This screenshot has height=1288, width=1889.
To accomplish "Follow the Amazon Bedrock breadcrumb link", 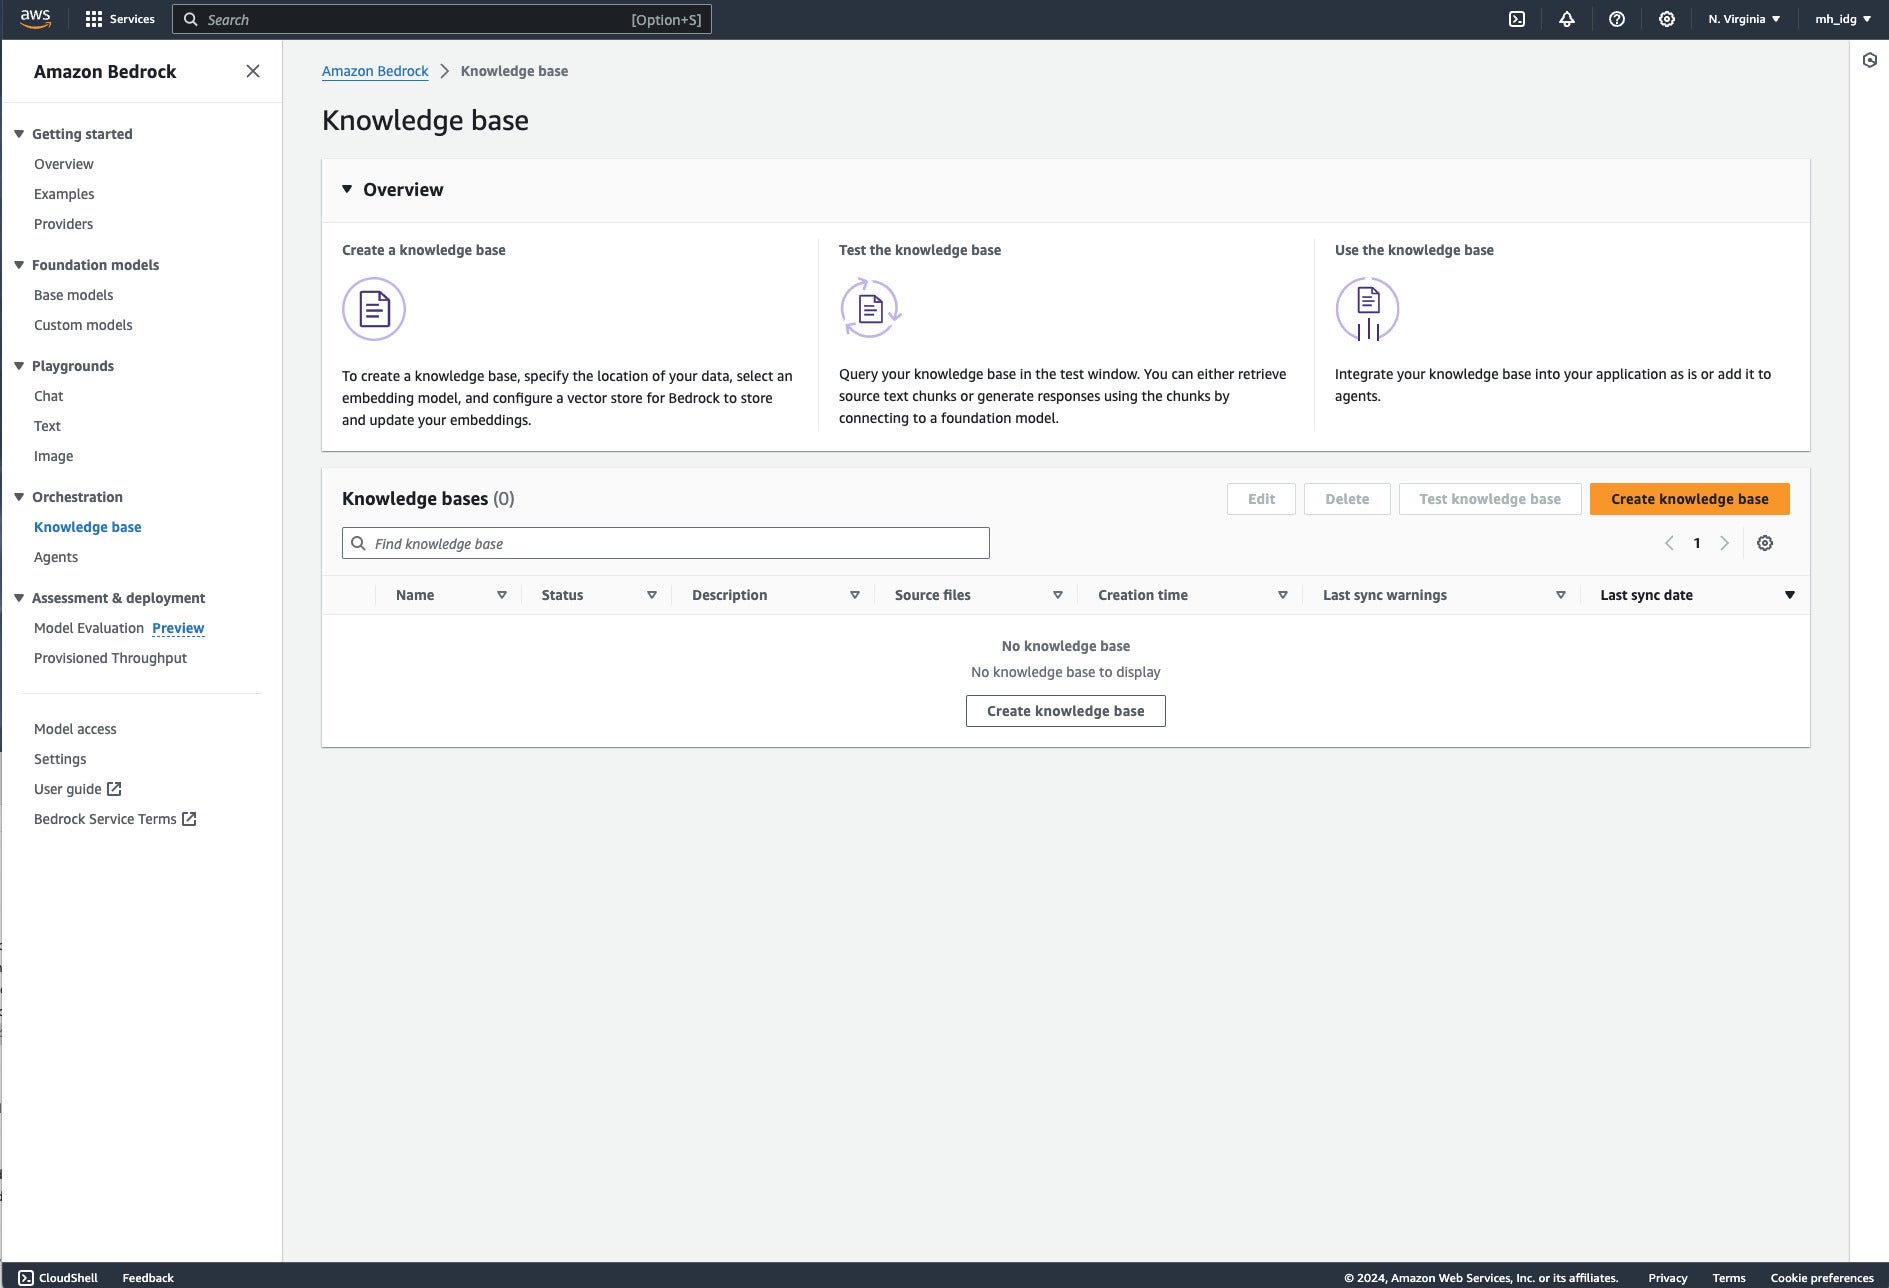I will (375, 71).
